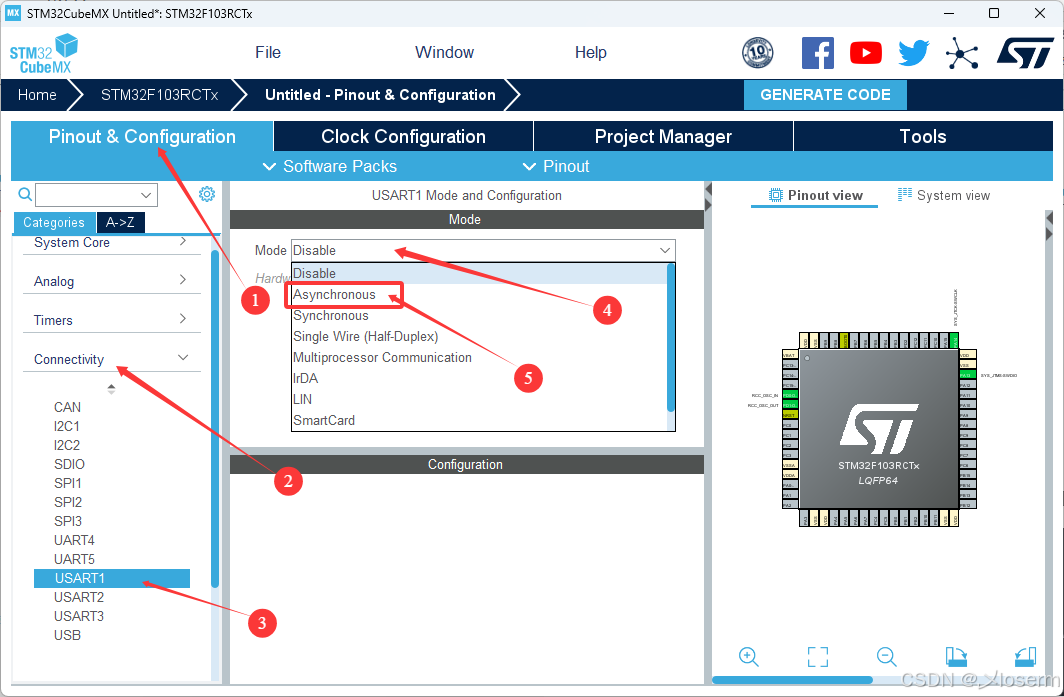The height and width of the screenshot is (697, 1064).
Task: Select SPI3 peripheral
Action: (68, 521)
